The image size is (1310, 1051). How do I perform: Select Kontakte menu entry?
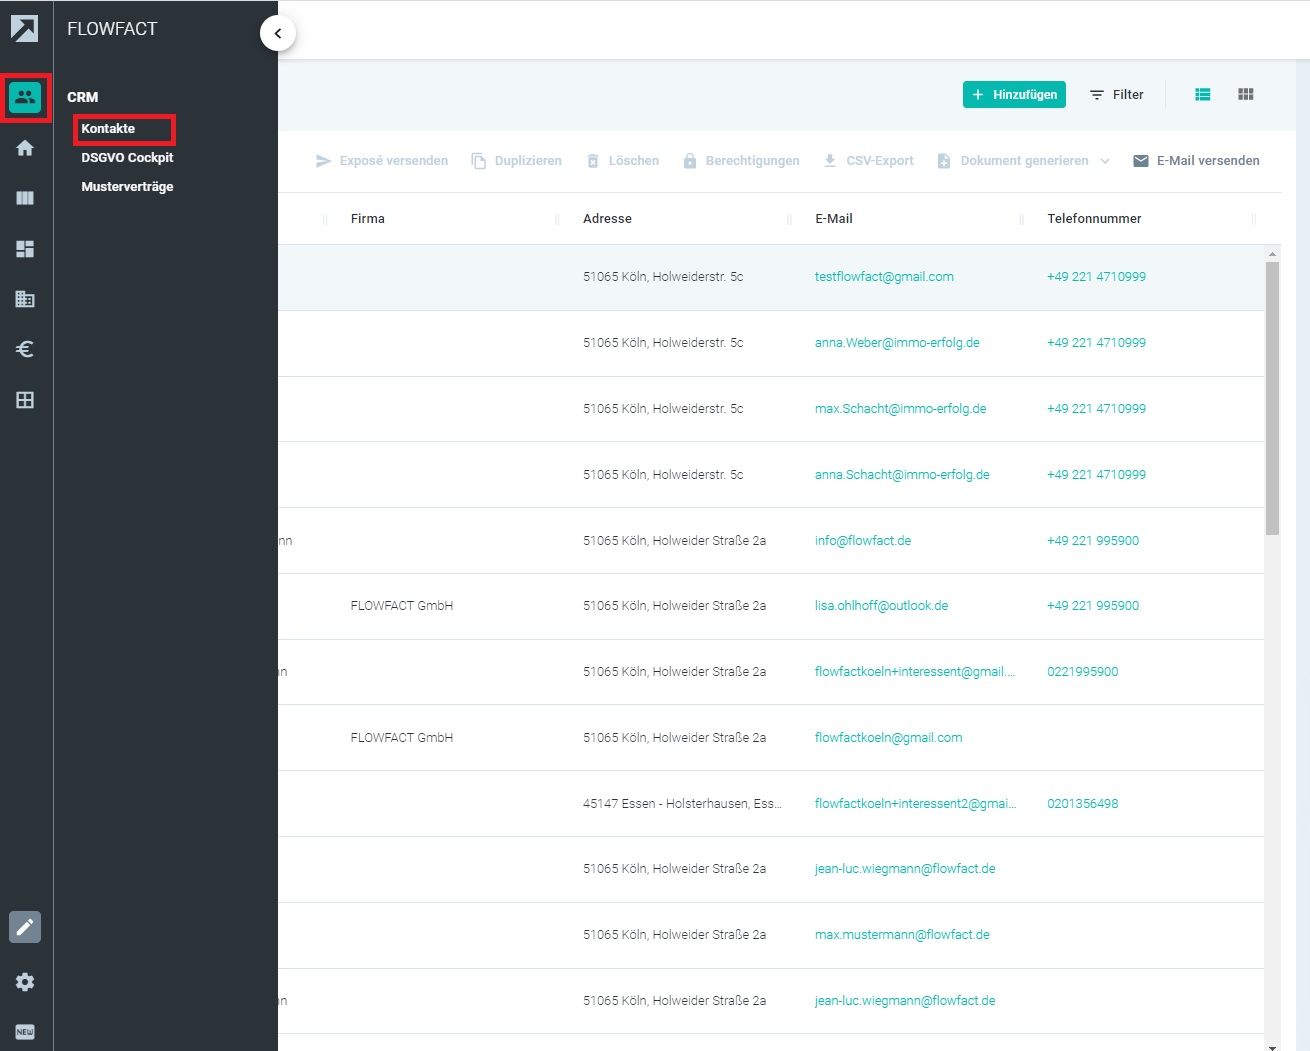coord(108,128)
